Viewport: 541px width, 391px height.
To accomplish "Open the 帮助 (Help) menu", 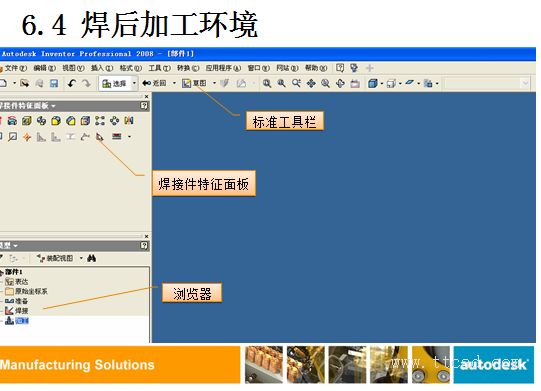I will 316,68.
